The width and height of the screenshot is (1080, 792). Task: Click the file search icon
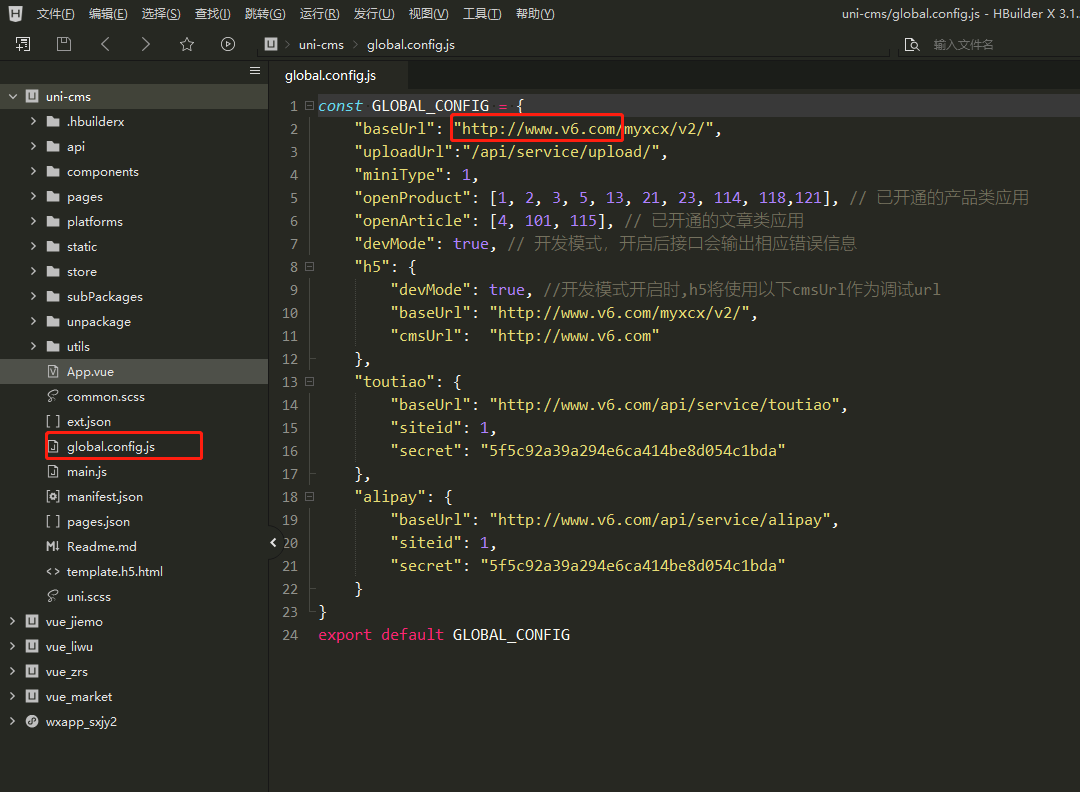[911, 45]
